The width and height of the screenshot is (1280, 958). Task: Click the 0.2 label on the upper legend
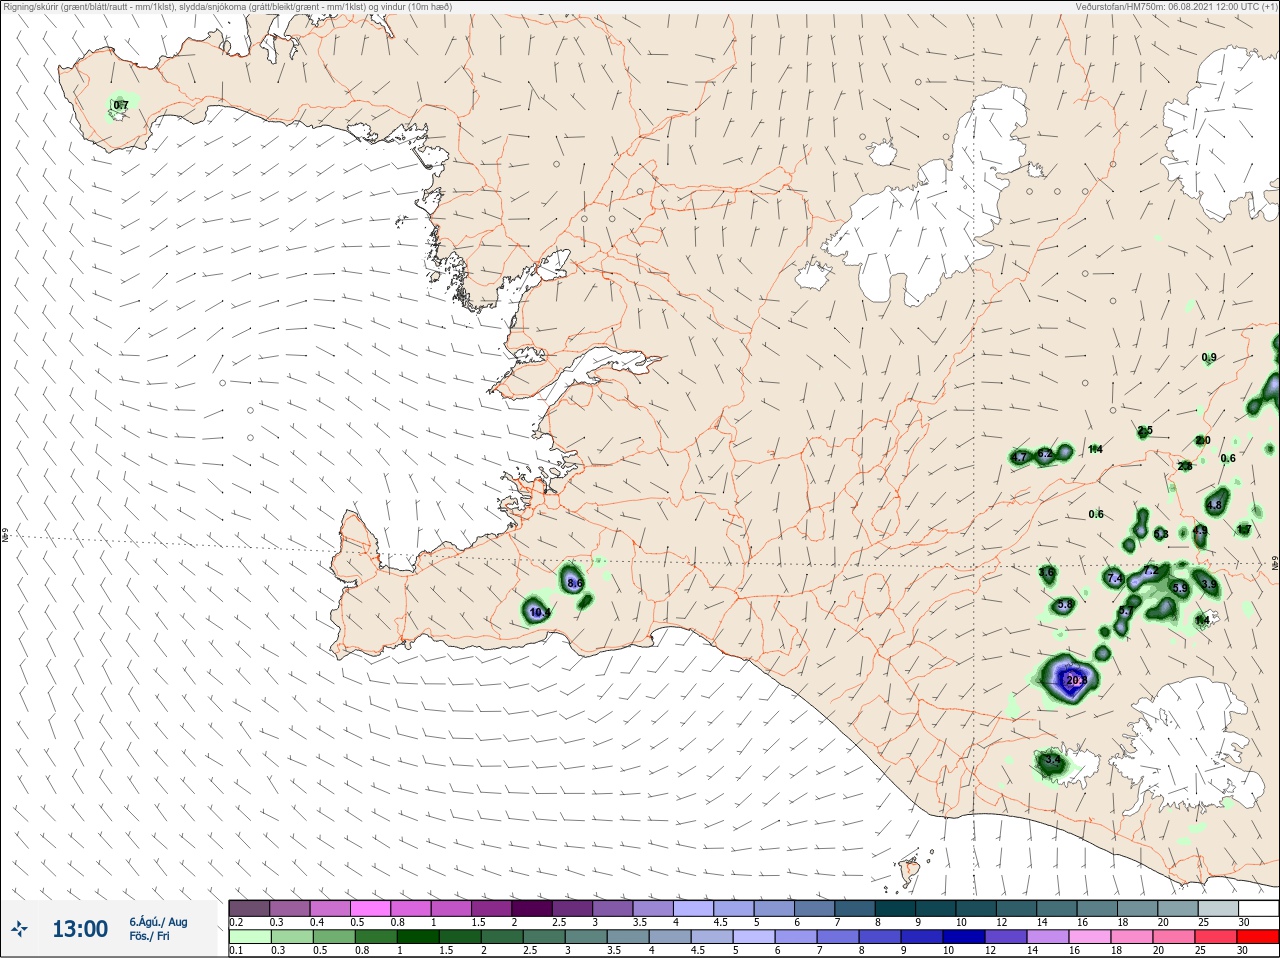[x=236, y=922]
